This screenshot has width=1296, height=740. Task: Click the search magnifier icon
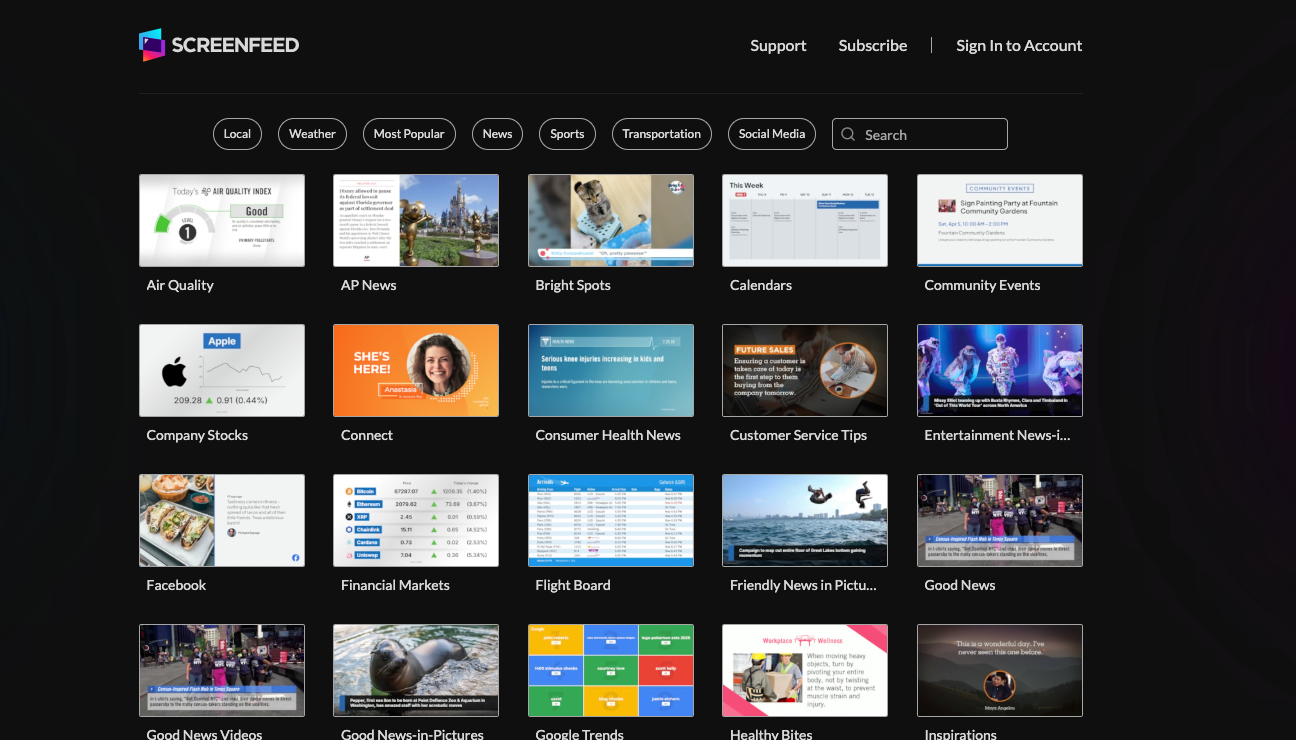[x=848, y=134]
